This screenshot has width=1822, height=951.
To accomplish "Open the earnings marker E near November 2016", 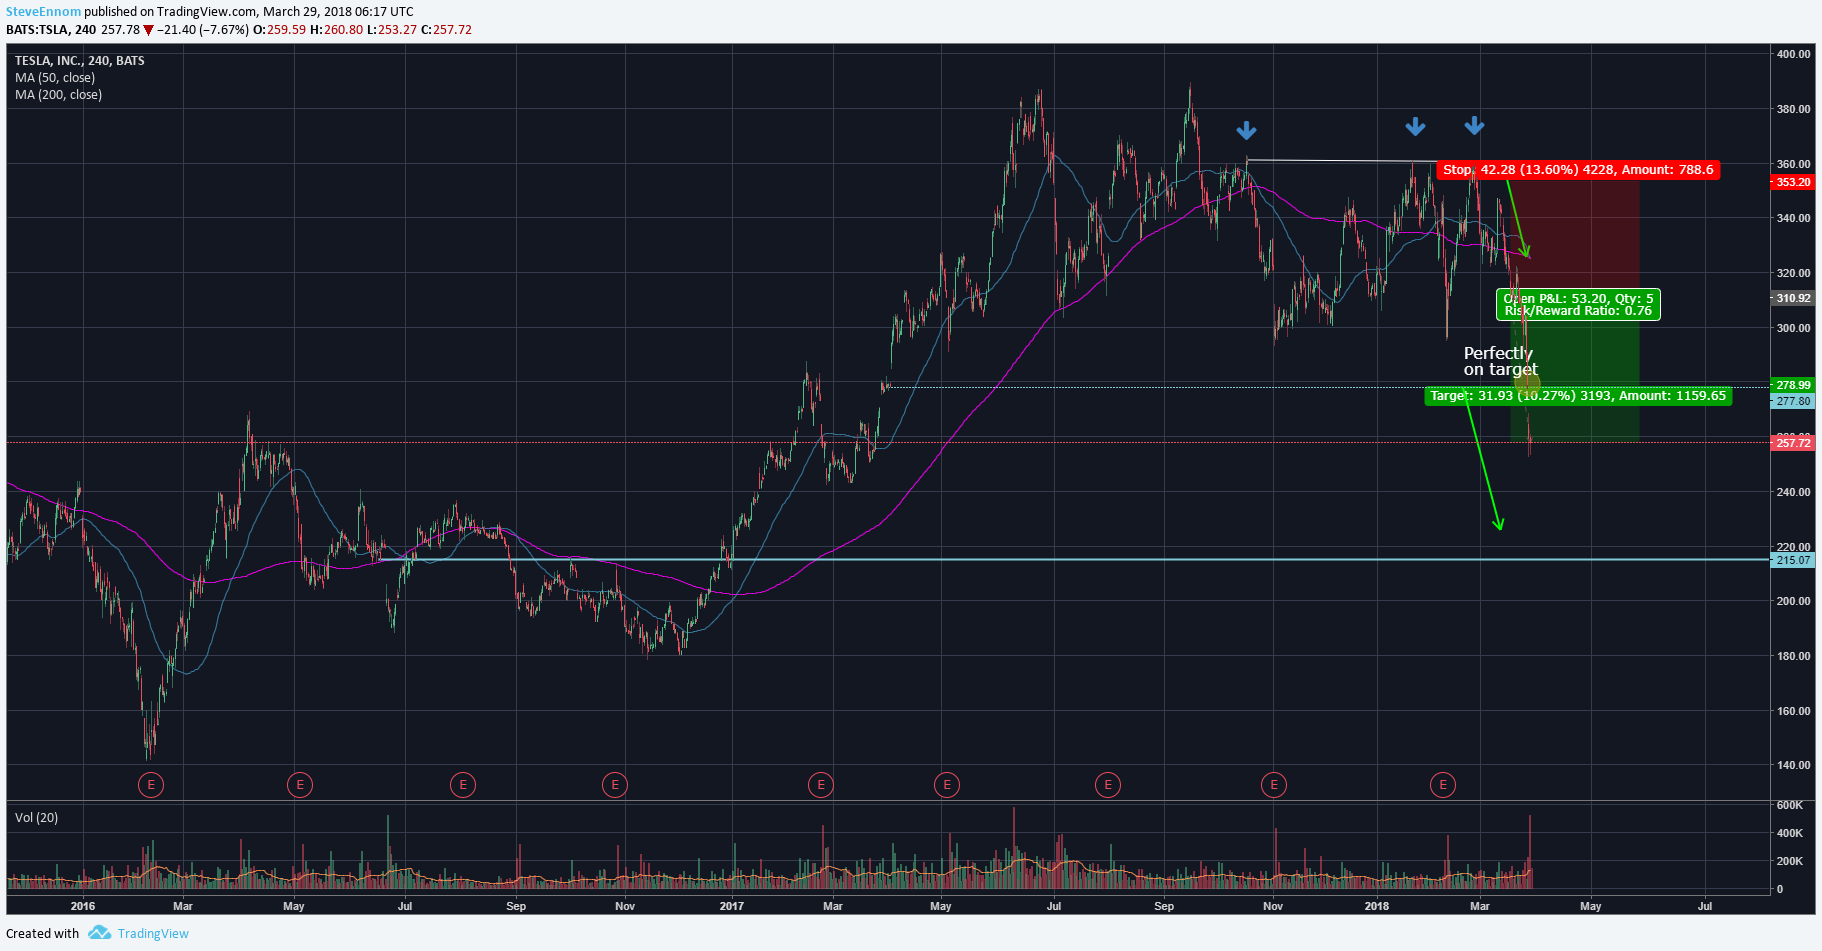I will 615,785.
